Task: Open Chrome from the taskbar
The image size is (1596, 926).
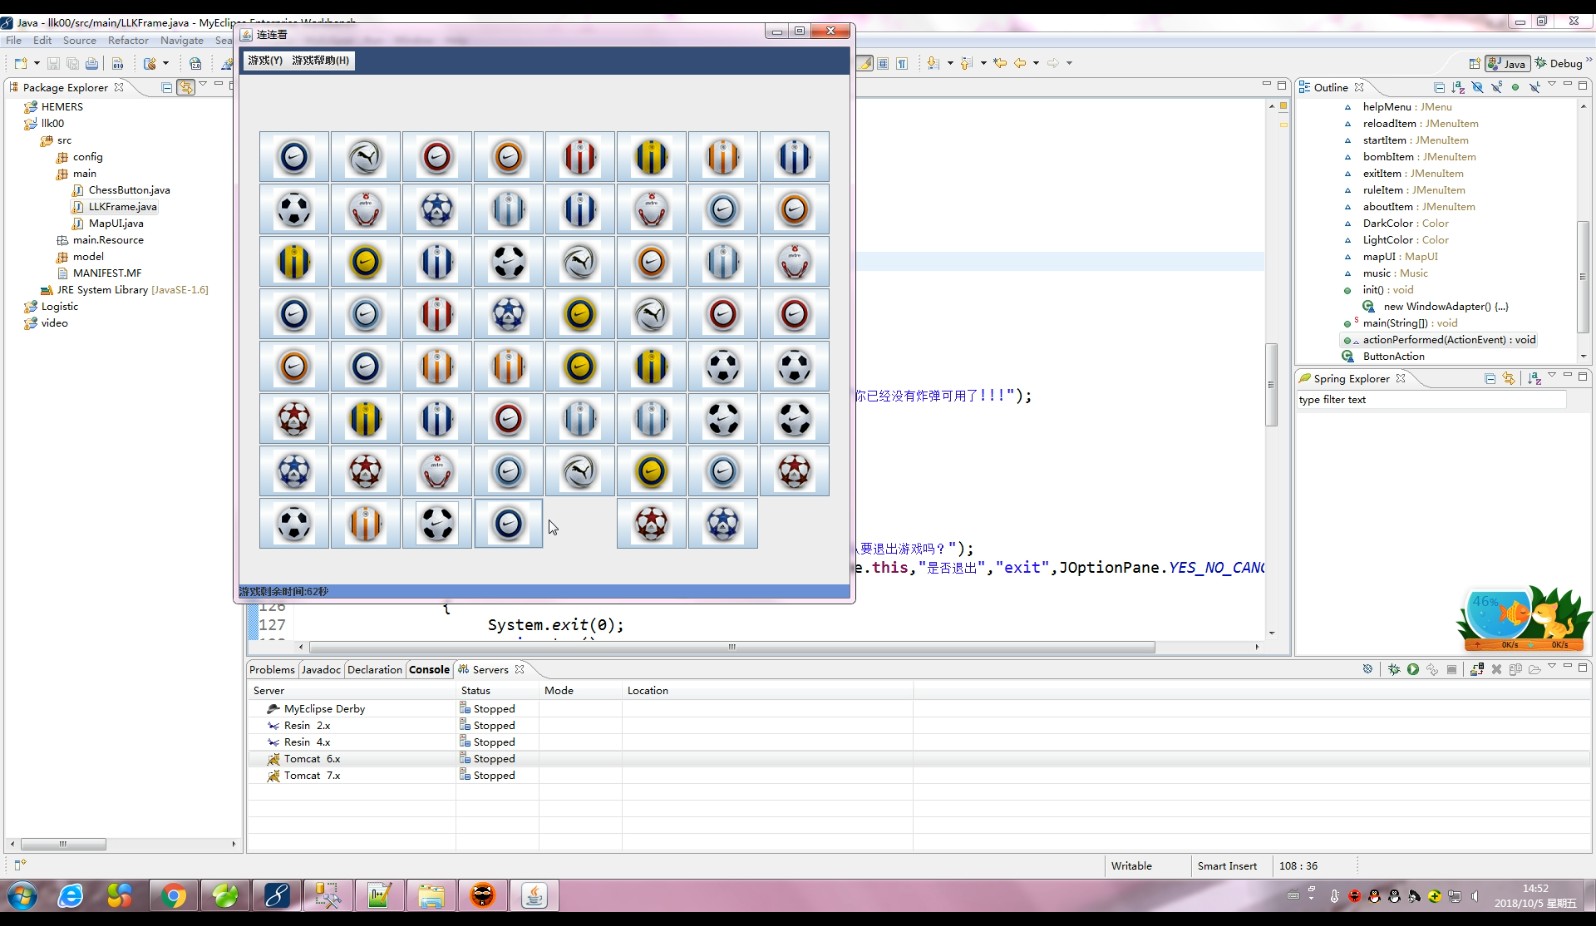Action: [x=174, y=896]
